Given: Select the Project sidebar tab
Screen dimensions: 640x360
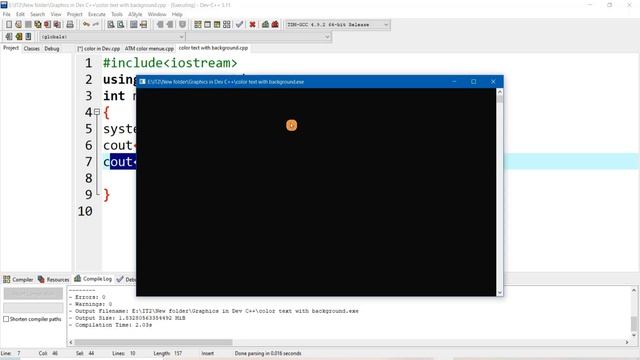Looking at the screenshot, I should tap(11, 48).
